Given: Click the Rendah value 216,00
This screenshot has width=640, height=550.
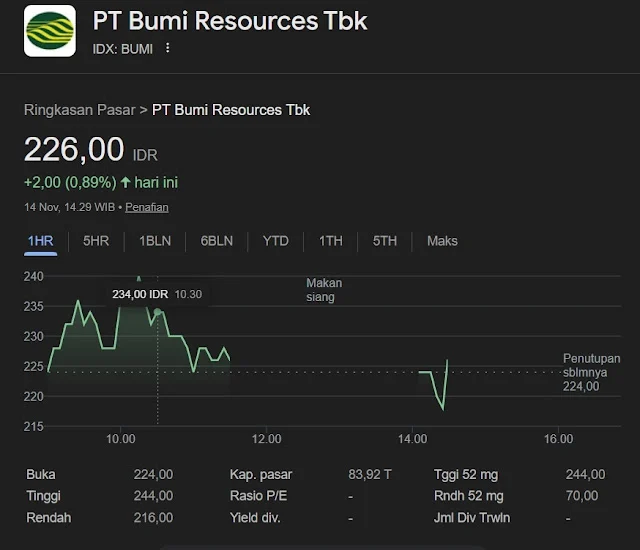Looking at the screenshot, I should [153, 518].
